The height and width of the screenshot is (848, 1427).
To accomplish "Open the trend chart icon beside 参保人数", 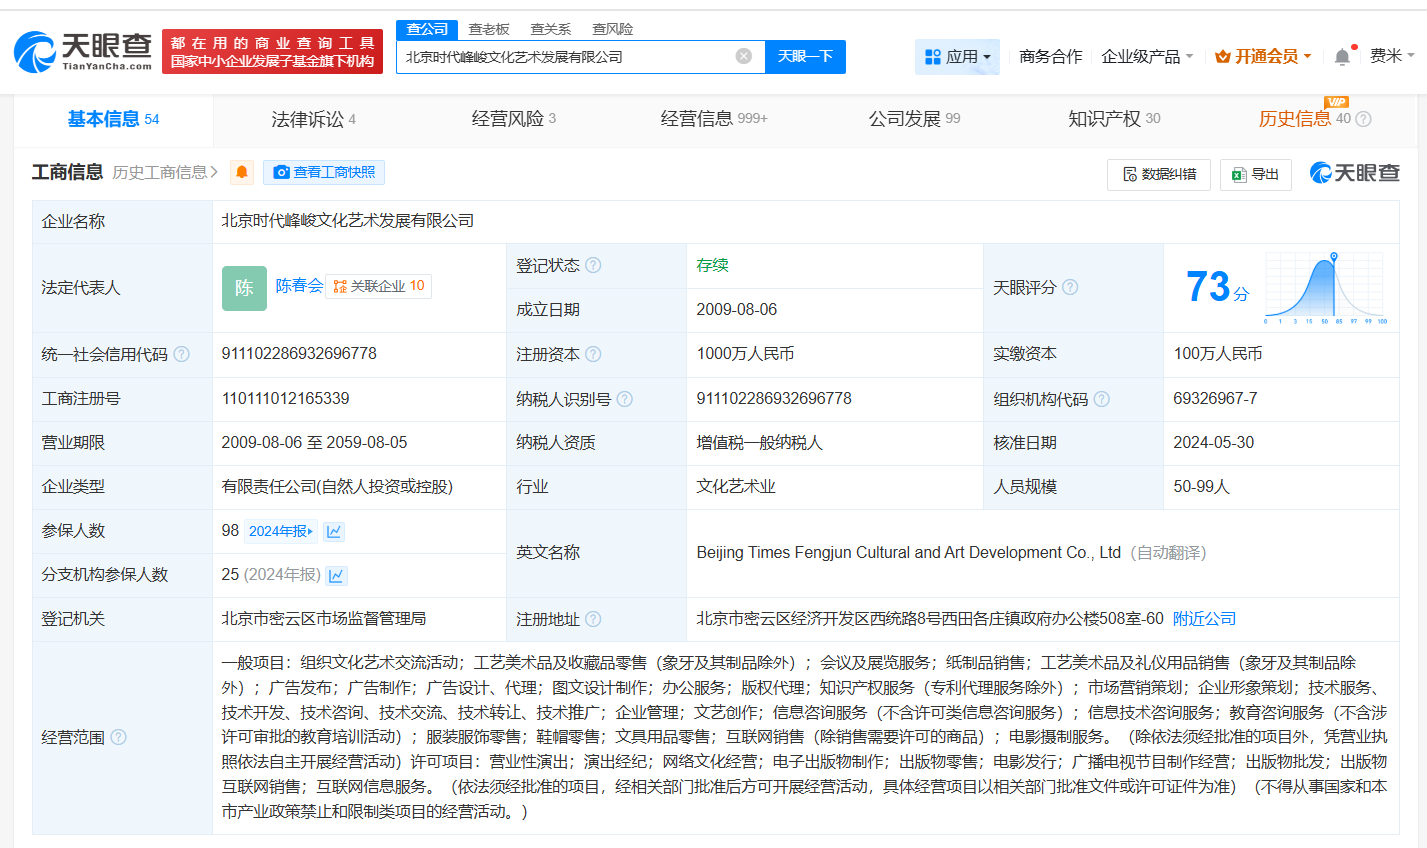I will [334, 531].
